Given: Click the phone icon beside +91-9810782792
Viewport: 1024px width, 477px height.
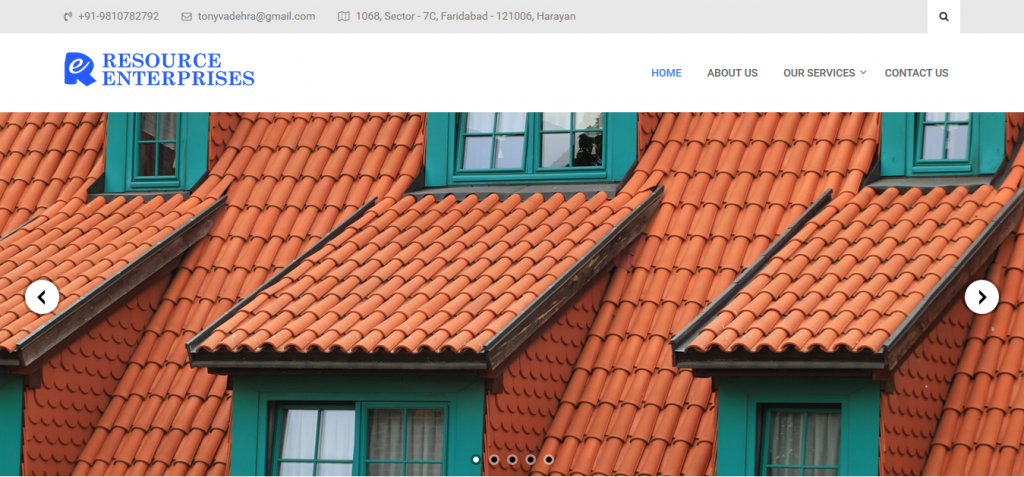Looking at the screenshot, I should click(68, 16).
